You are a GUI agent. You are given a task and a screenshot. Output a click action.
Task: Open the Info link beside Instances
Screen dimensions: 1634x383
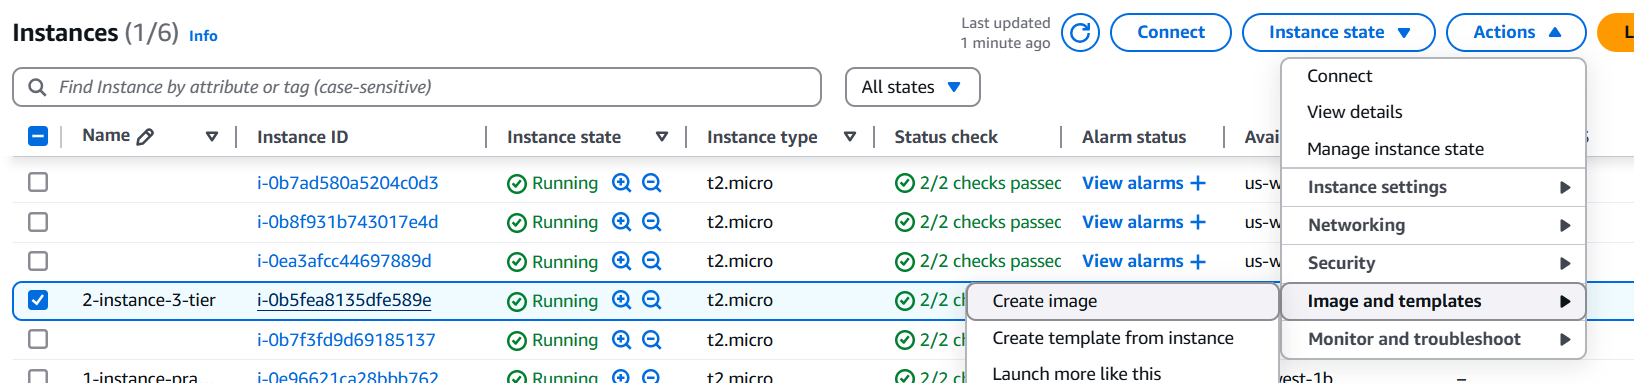tap(203, 36)
